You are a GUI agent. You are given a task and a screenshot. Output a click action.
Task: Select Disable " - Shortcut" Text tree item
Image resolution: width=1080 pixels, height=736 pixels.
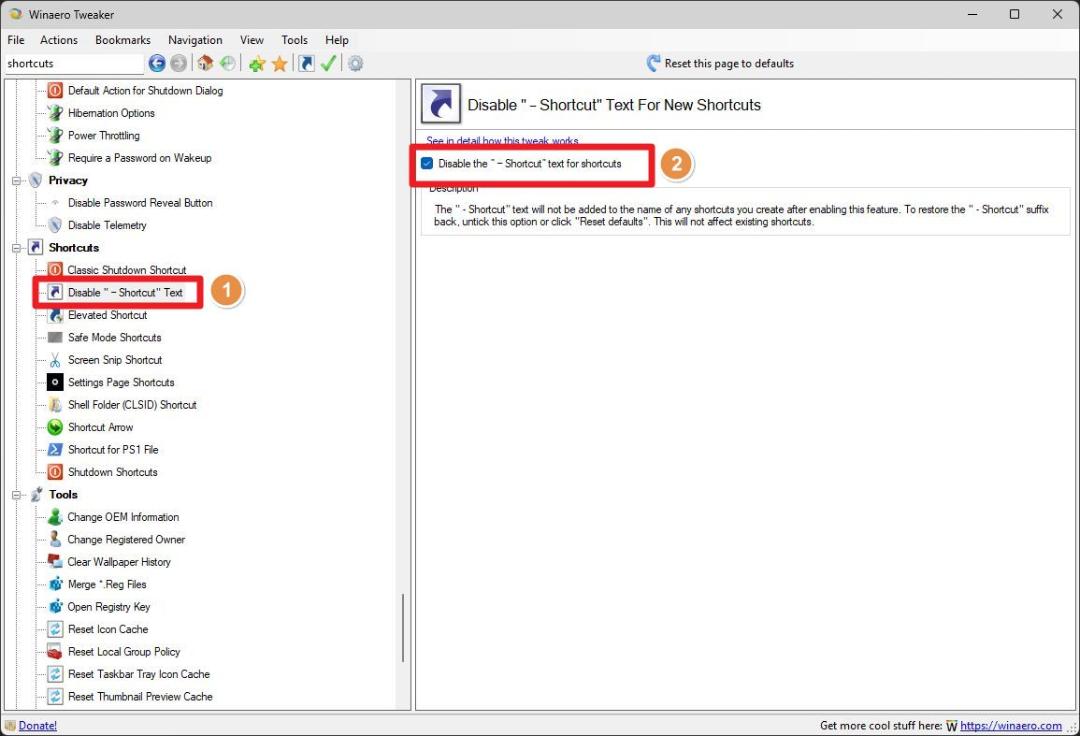[125, 293]
